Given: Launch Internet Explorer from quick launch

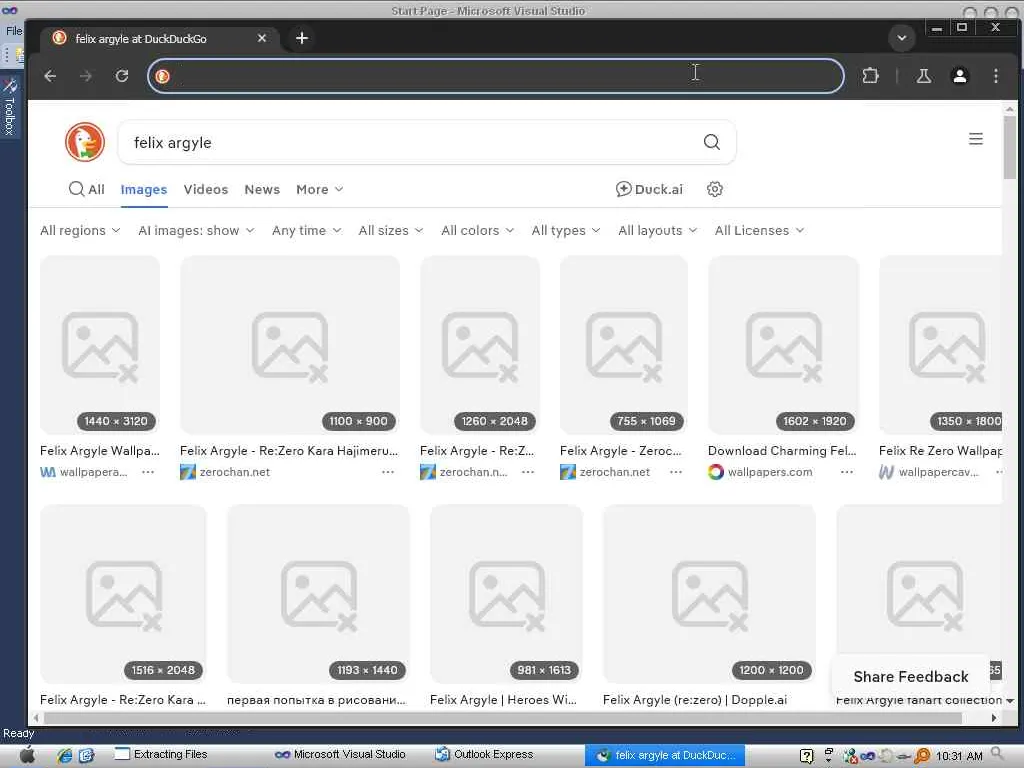Looking at the screenshot, I should pos(63,756).
